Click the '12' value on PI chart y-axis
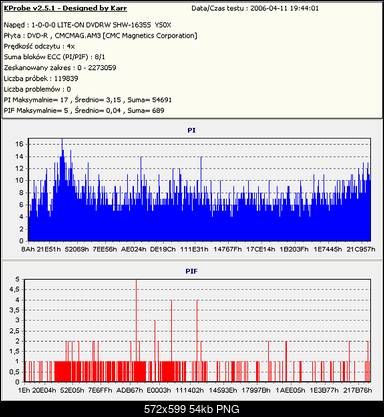Screen dimensions: 384x417 tap(20, 168)
